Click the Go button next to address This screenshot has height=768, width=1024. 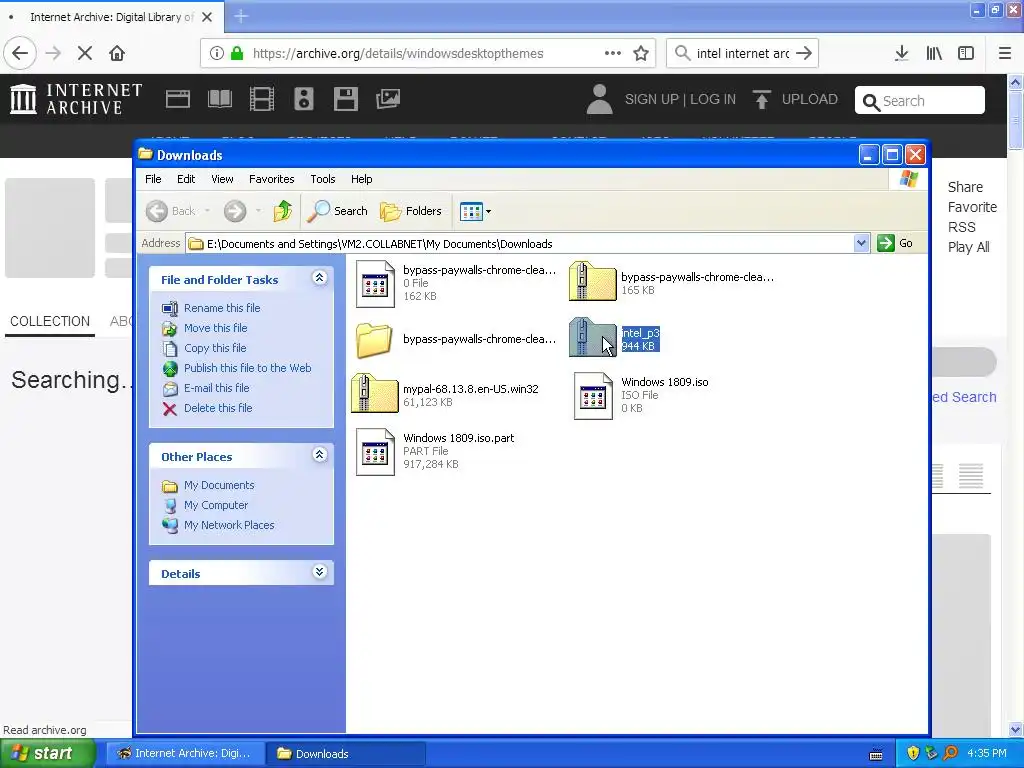click(895, 243)
